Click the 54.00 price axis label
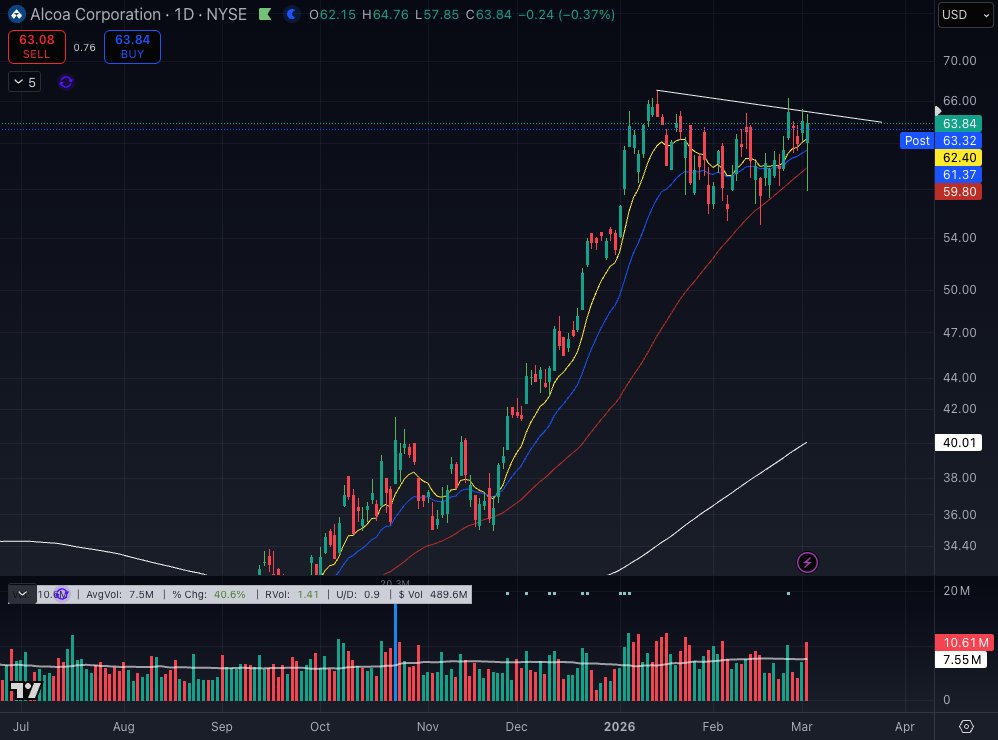This screenshot has height=740, width=998. click(959, 237)
